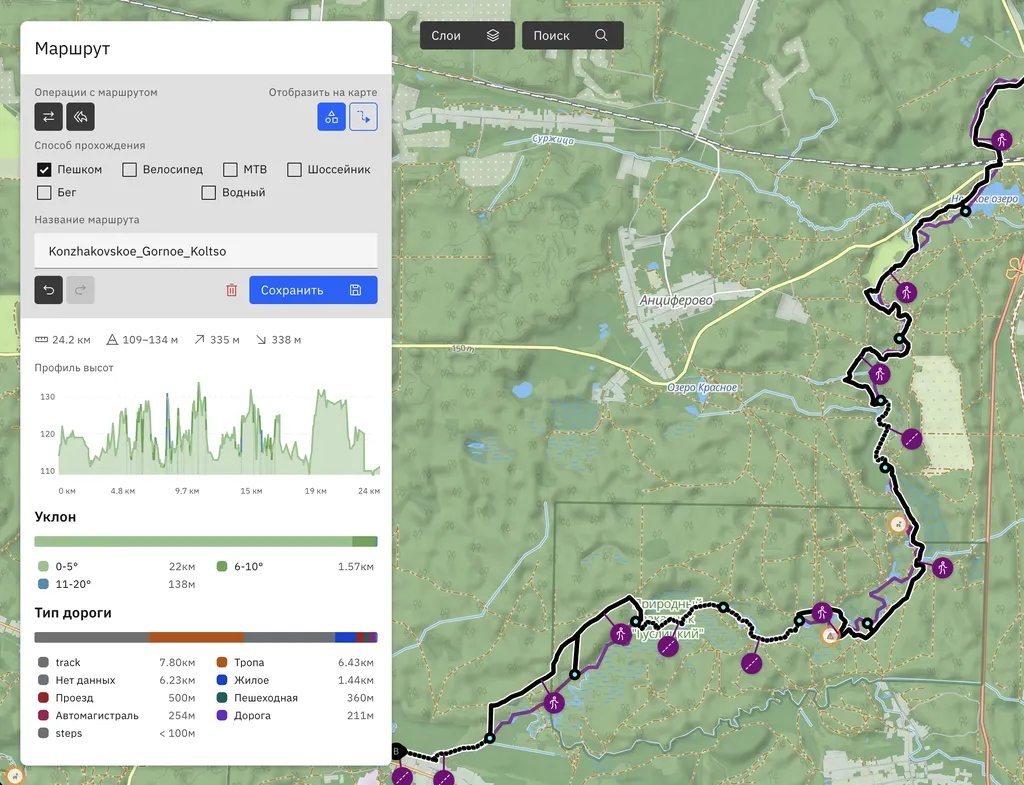The width and height of the screenshot is (1024, 785).
Task: Open the Поиск search box
Action: click(572, 36)
